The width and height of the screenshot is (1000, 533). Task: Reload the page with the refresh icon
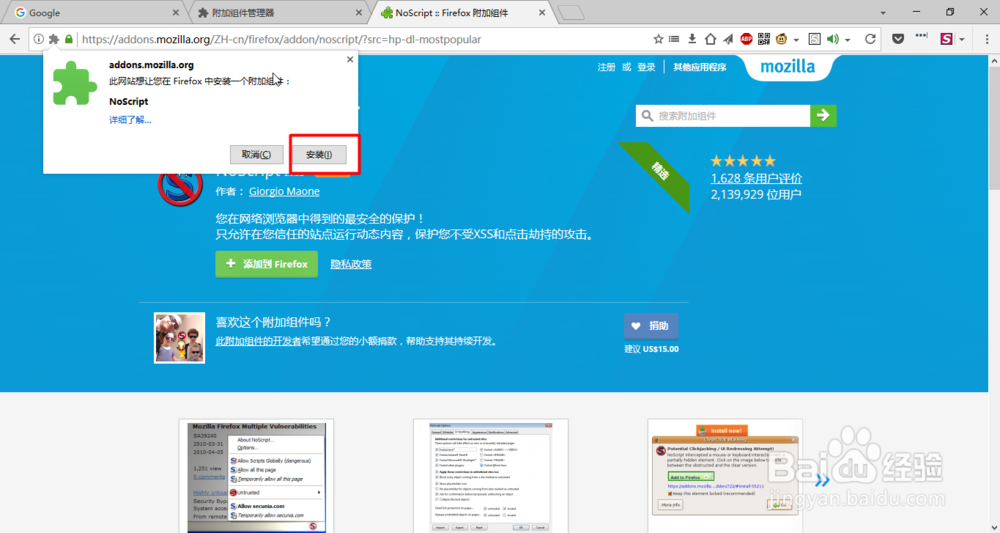click(x=870, y=40)
